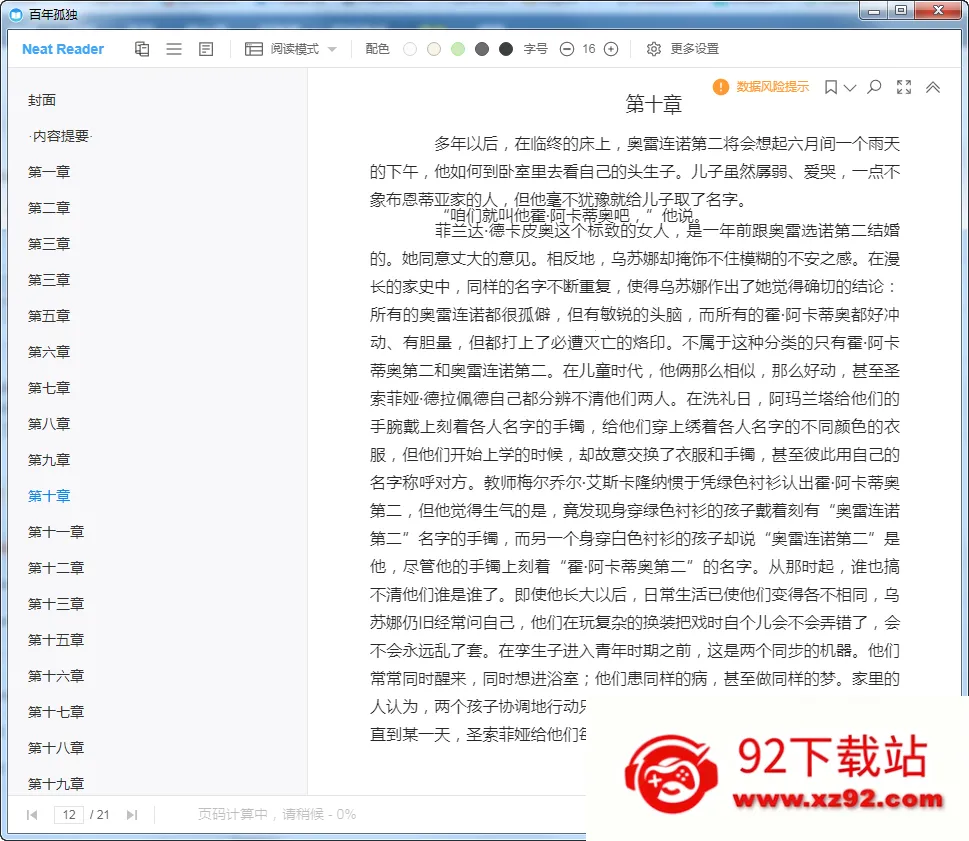
Task: Click the 数据风险提示 warning link
Action: coord(761,87)
